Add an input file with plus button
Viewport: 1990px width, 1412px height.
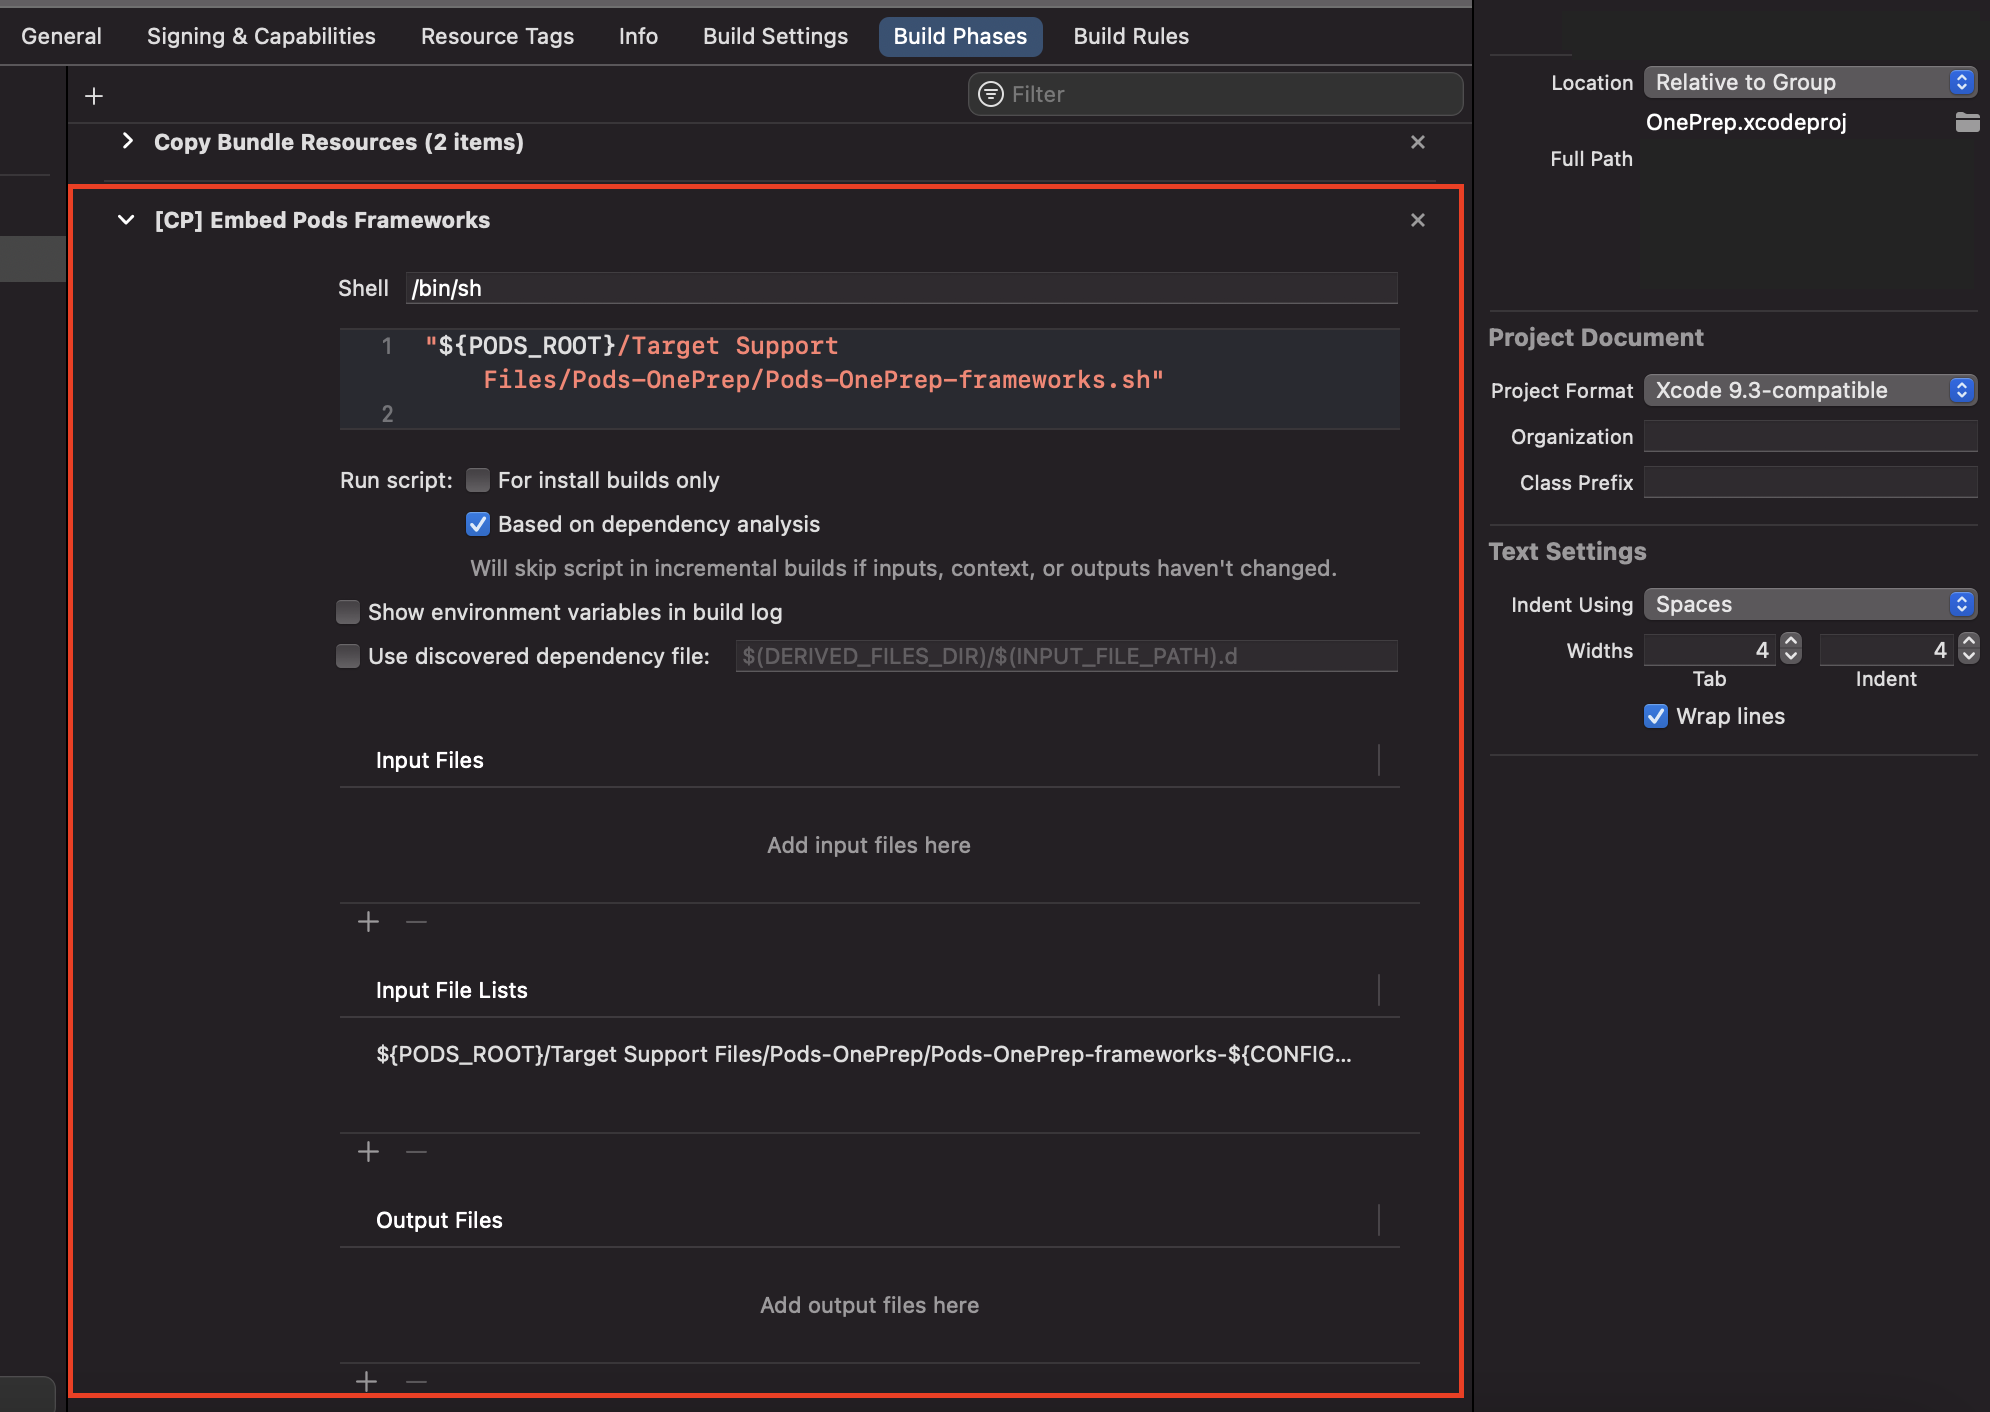click(368, 922)
